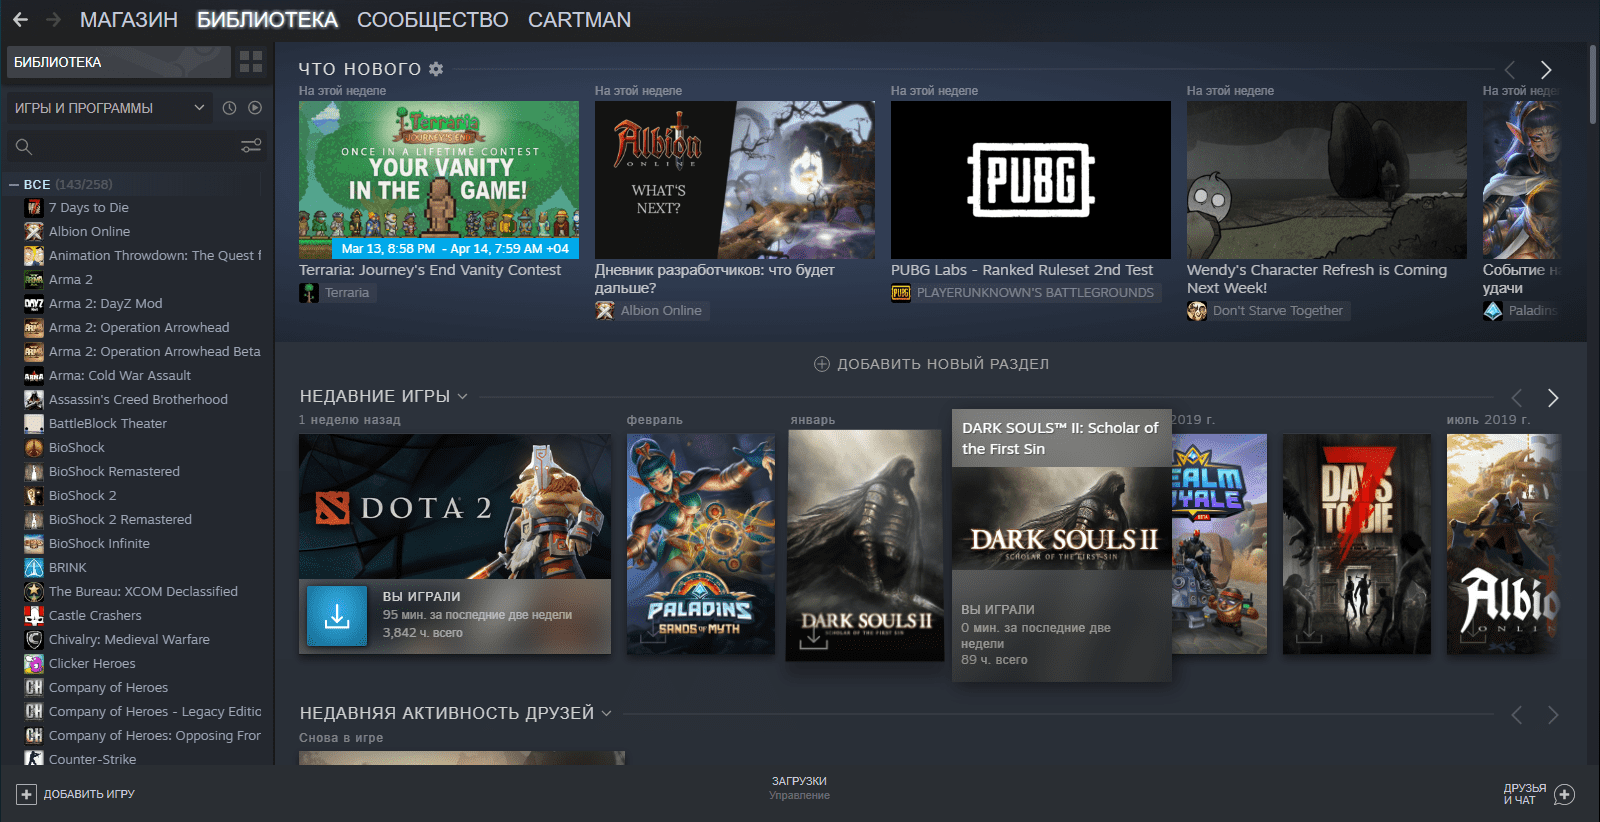Open the СООБЩЕСТВО tab
Image resolution: width=1600 pixels, height=822 pixels.
coord(433,20)
